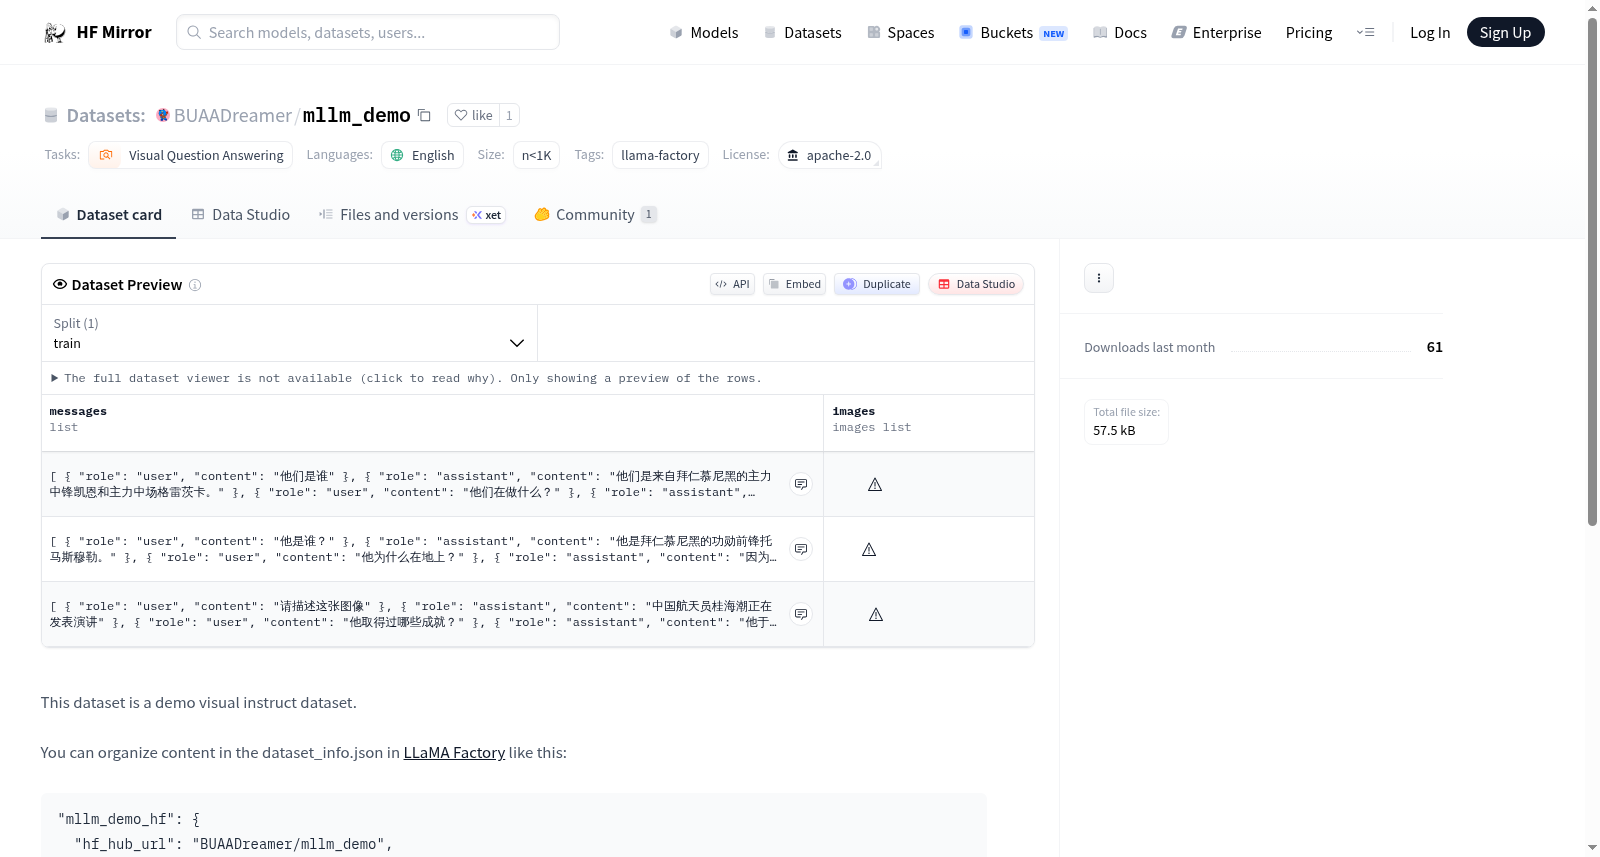This screenshot has height=857, width=1600.
Task: Open the Split train dropdown
Action: pos(290,333)
